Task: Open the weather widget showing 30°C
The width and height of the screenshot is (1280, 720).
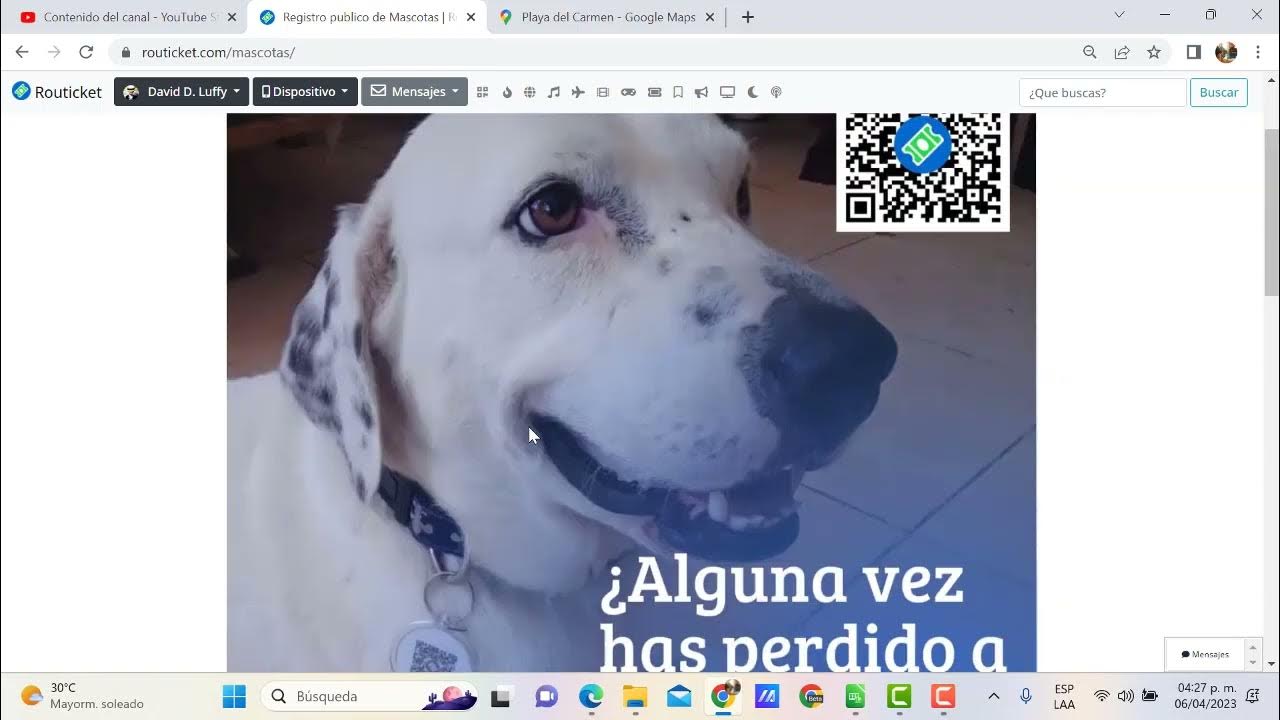Action: [83, 696]
